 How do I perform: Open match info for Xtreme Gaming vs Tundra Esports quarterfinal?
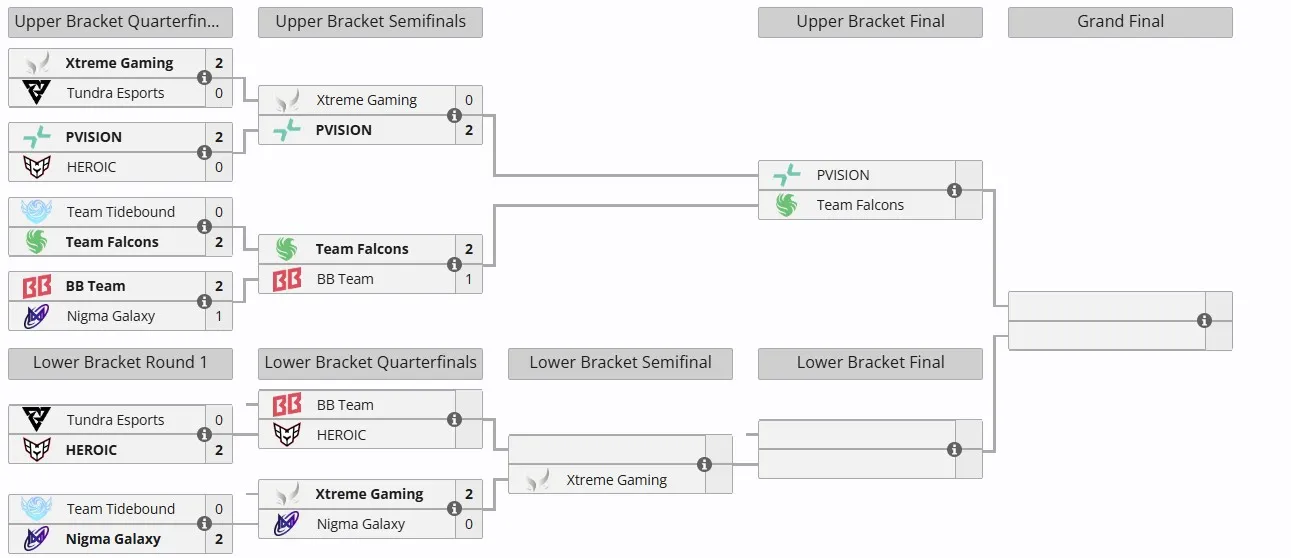tap(204, 78)
